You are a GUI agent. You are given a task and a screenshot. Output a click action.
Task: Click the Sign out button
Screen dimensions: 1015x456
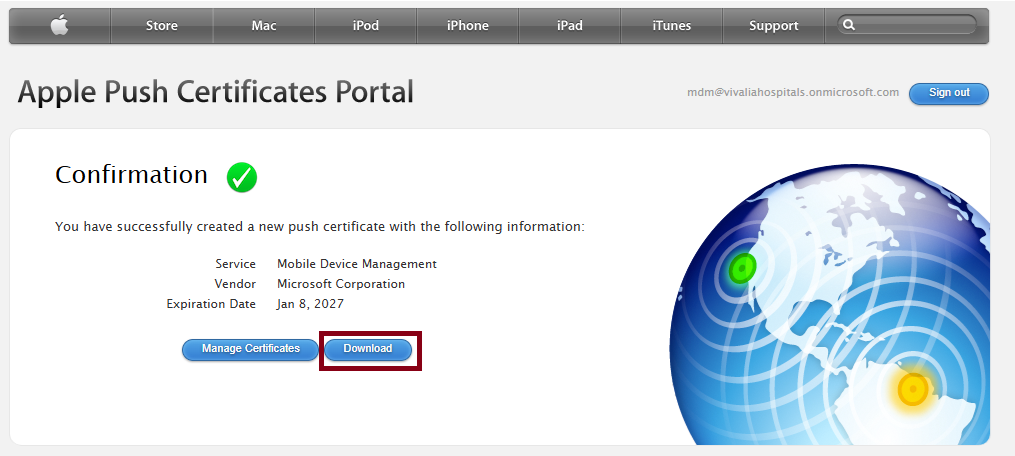949,93
